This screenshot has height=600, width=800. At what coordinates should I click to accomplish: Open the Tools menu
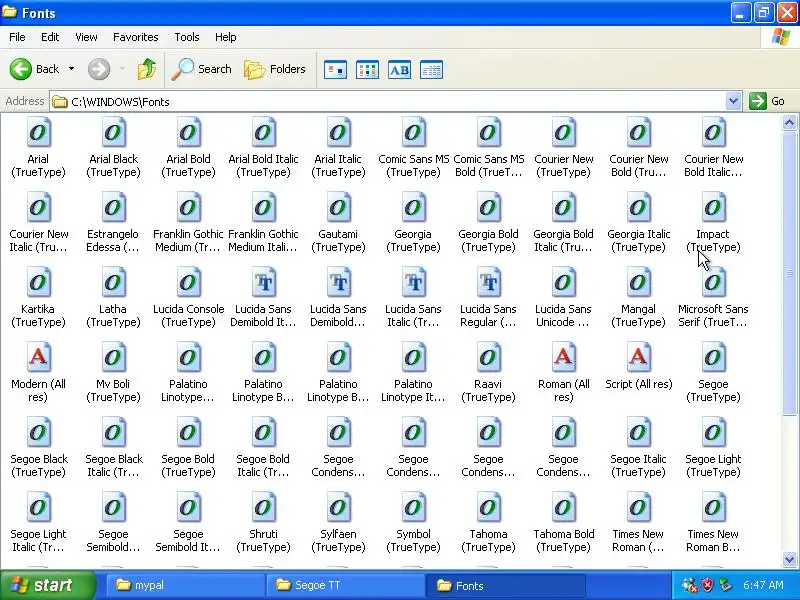187,37
